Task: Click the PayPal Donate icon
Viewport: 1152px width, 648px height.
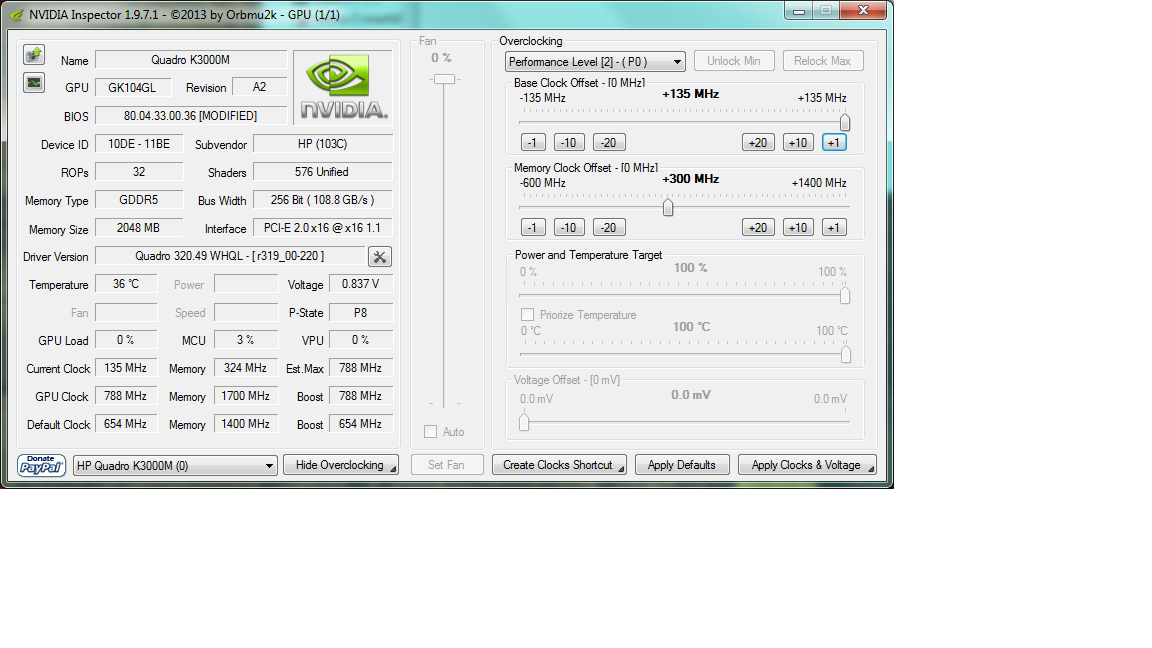Action: point(41,465)
